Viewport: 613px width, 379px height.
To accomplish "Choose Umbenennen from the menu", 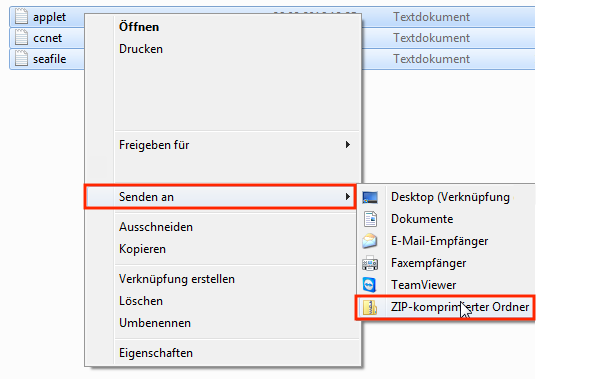I will 155,323.
